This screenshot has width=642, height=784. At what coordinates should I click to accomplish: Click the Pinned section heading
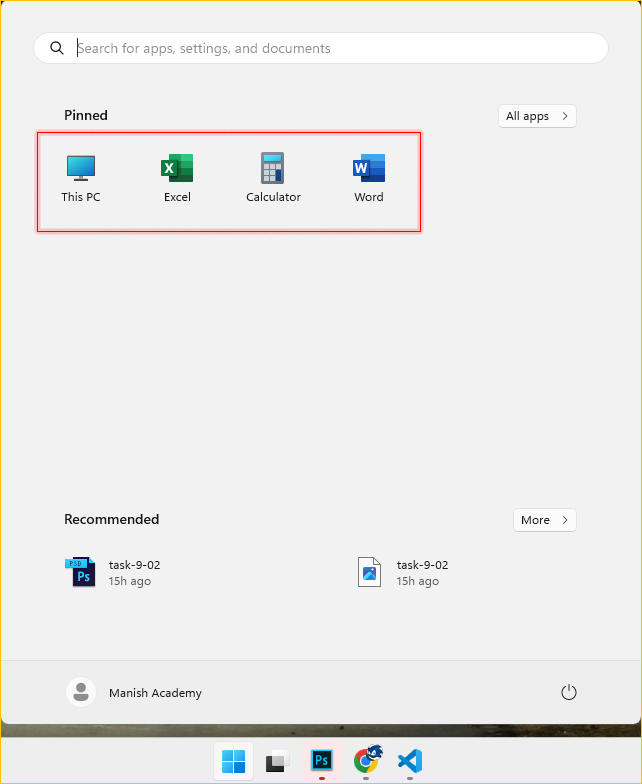point(86,116)
